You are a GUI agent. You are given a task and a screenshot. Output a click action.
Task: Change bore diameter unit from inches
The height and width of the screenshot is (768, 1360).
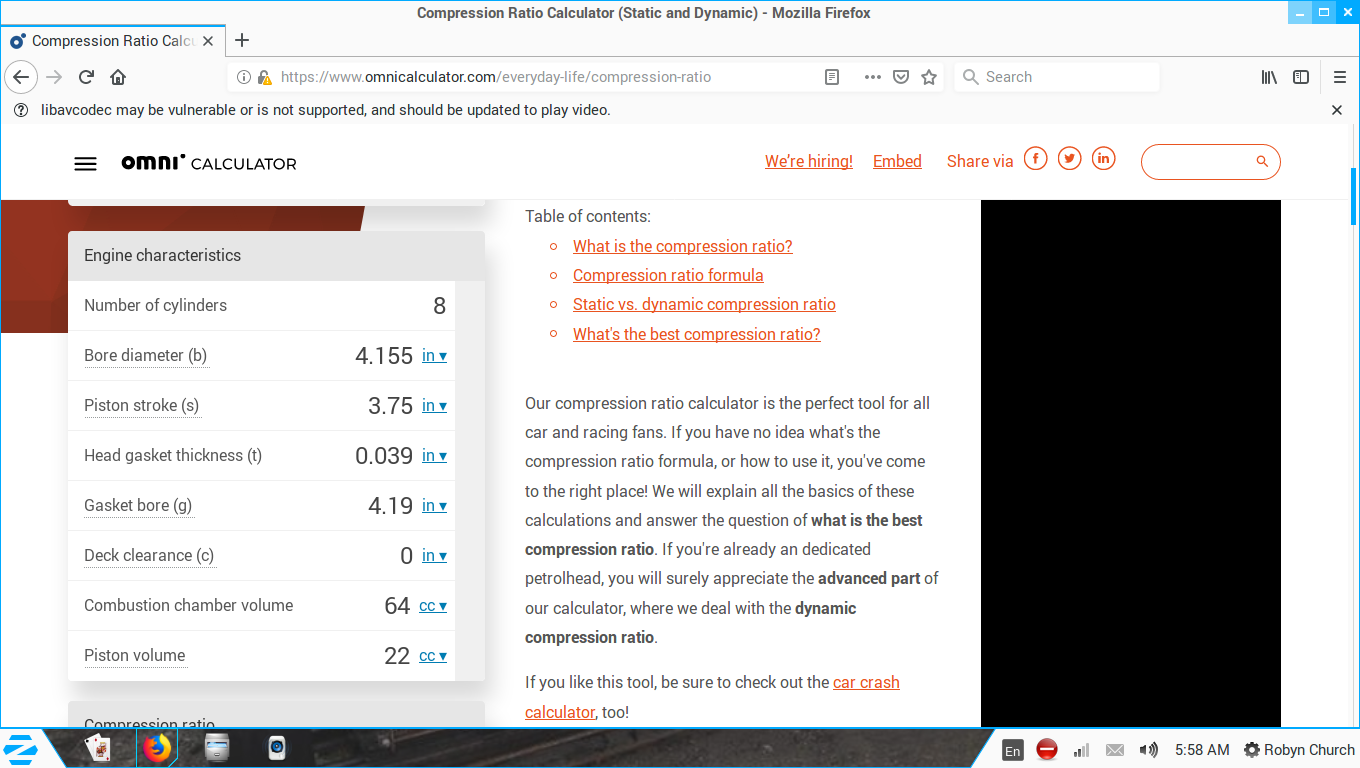[x=434, y=355]
